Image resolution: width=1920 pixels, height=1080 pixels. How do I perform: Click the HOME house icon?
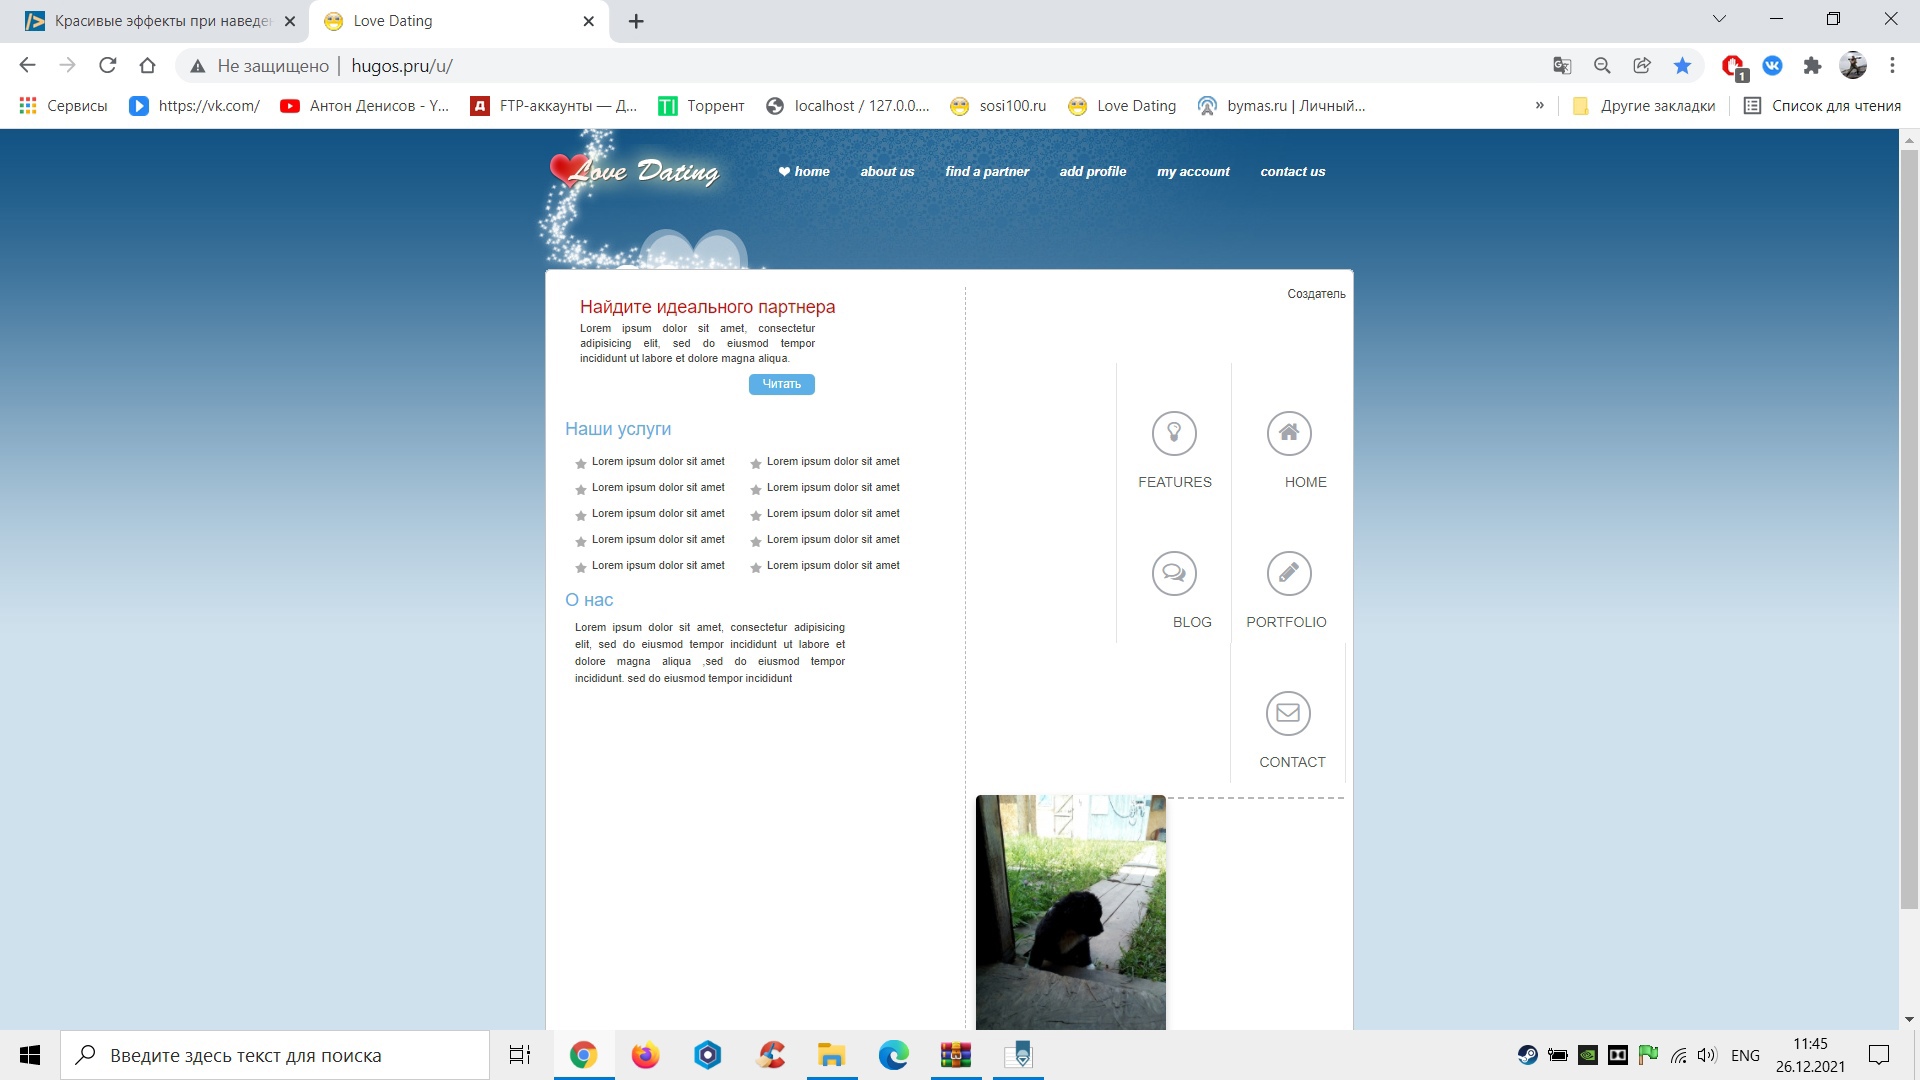point(1289,433)
